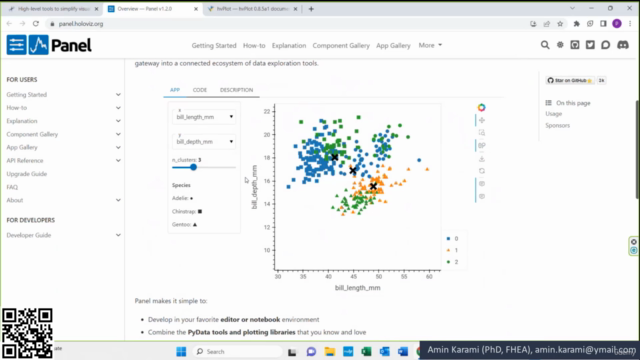
Task: Switch to the High-level tools browser tab
Action: (x=53, y=9)
